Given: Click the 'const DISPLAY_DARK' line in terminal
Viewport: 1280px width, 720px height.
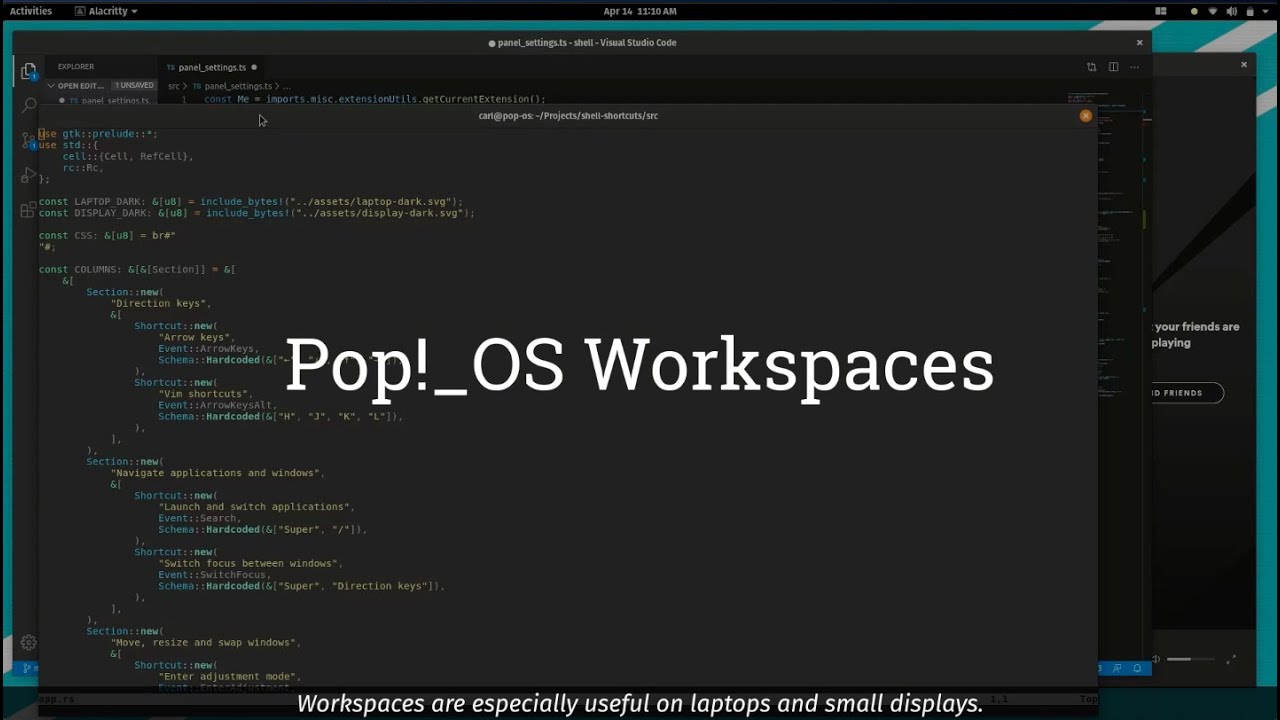Looking at the screenshot, I should [257, 213].
